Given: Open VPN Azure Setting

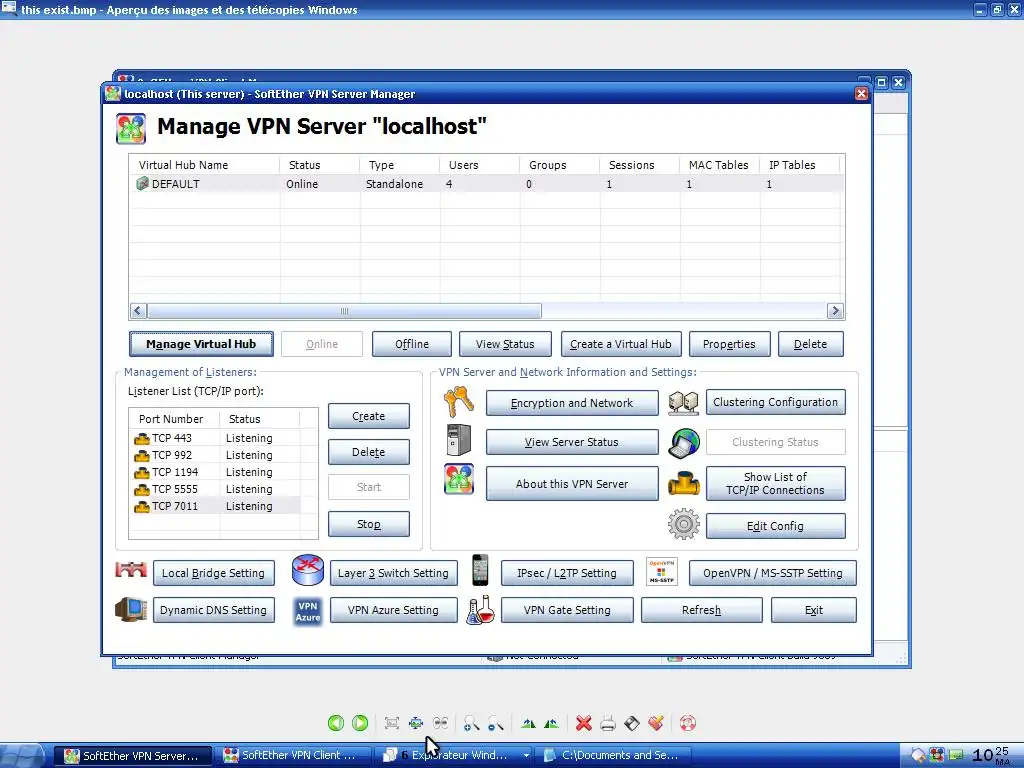Looking at the screenshot, I should pyautogui.click(x=393, y=610).
